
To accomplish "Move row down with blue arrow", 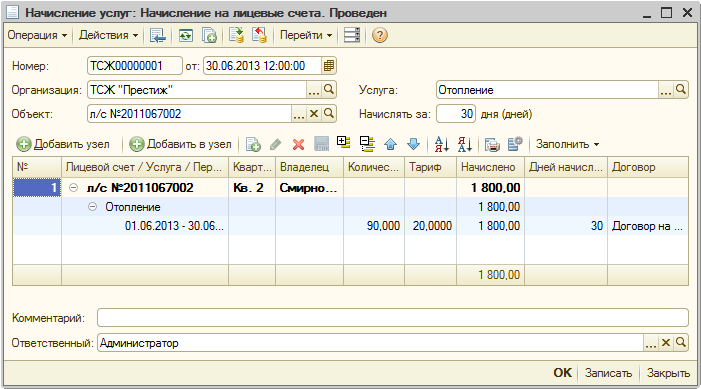I will tap(414, 144).
